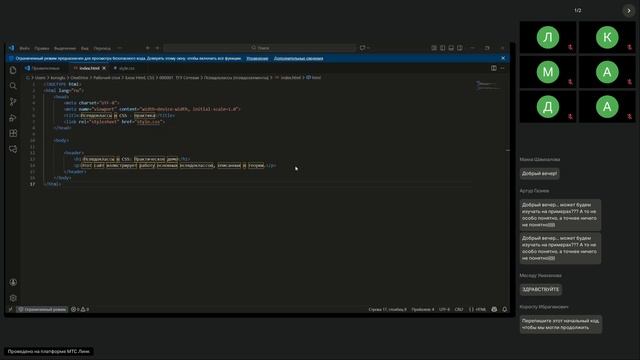Image resolution: width=640 pixels, height=360 pixels.
Task: Open the Manage gear icon
Action: (x=13, y=298)
